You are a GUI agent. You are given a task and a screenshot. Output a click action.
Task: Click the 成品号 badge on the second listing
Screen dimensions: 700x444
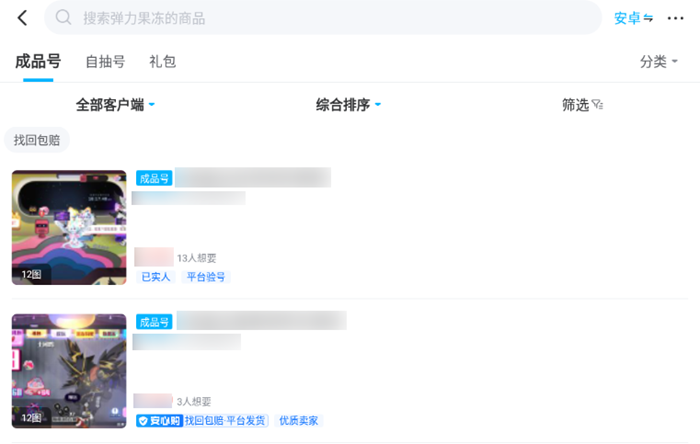pos(155,322)
